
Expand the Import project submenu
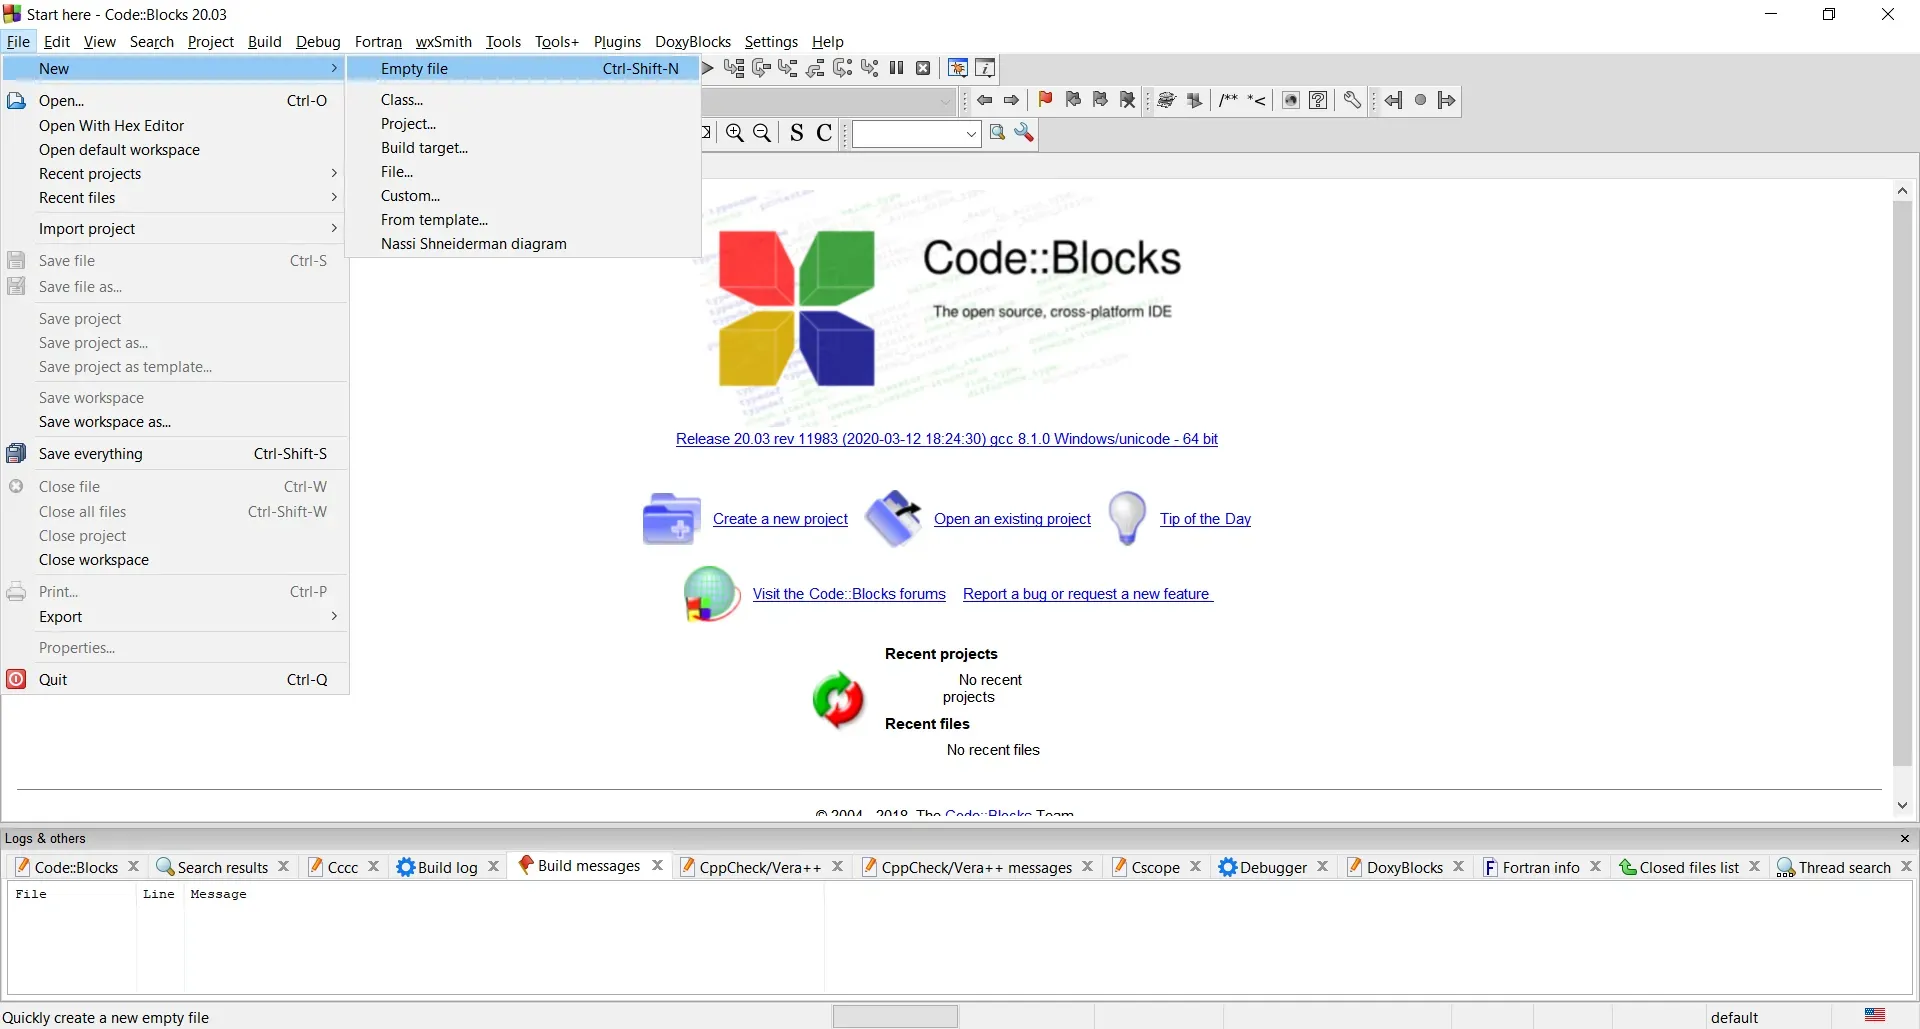coord(176,228)
